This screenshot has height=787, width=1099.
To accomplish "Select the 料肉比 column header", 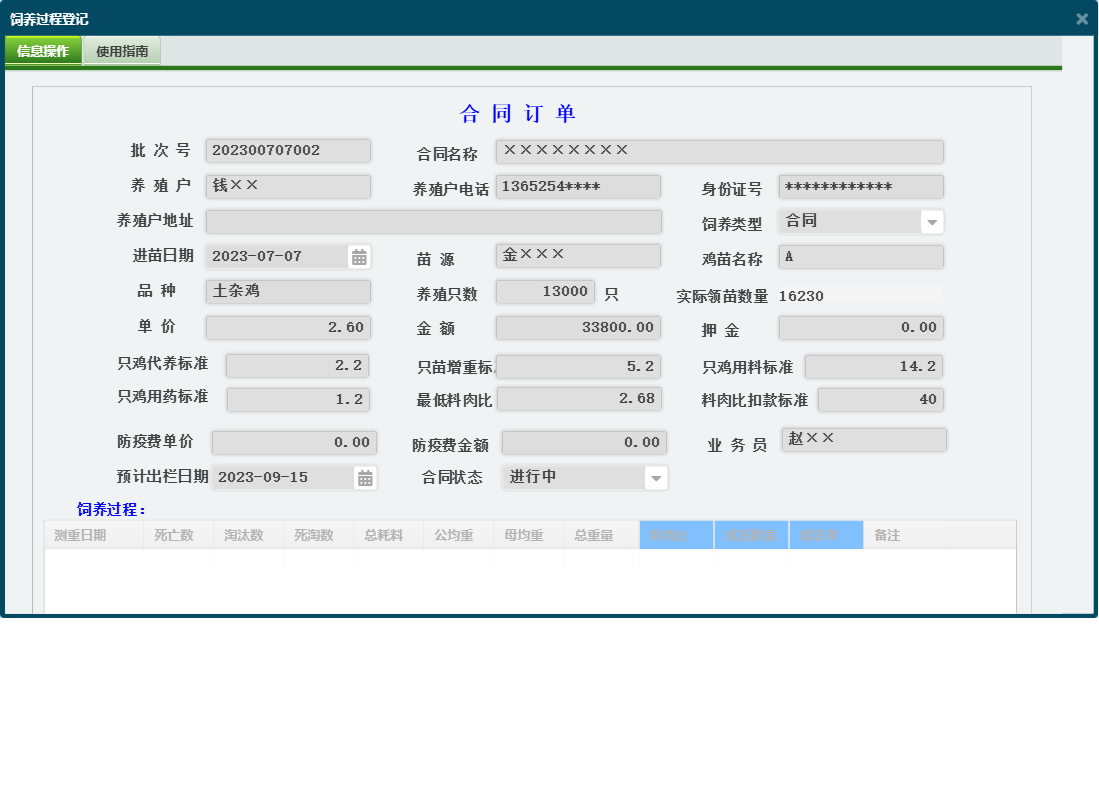I will [x=675, y=535].
